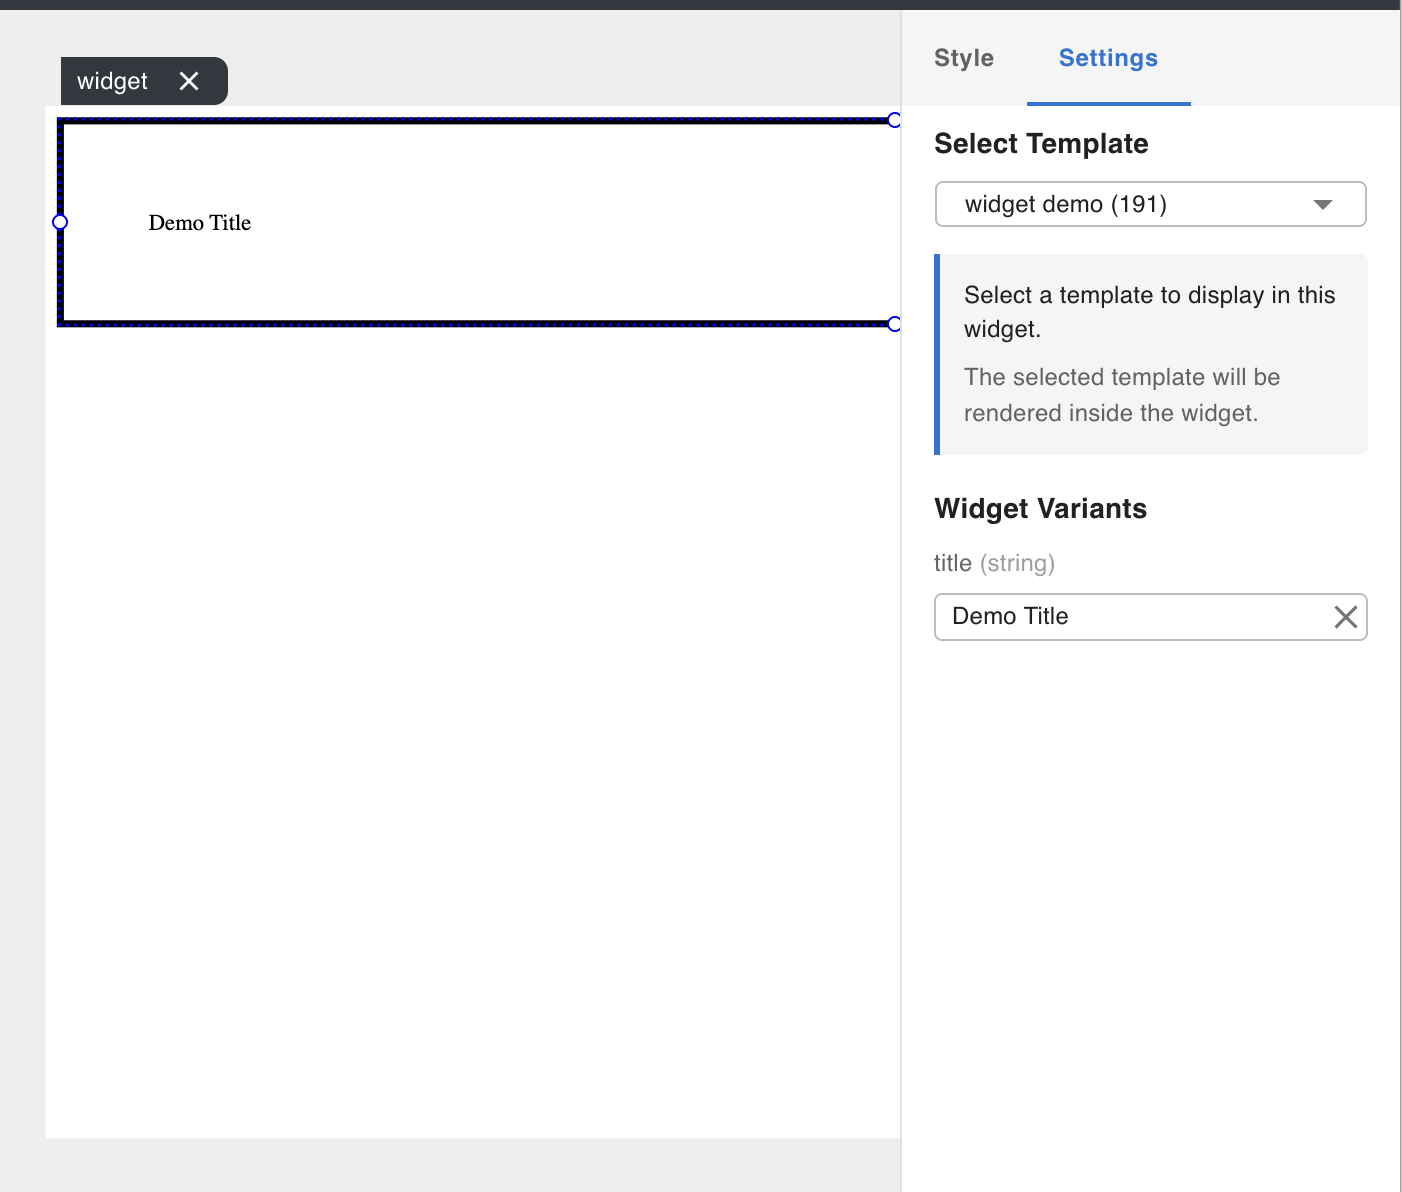
Task: Click the Select Template heading
Action: 1040,144
